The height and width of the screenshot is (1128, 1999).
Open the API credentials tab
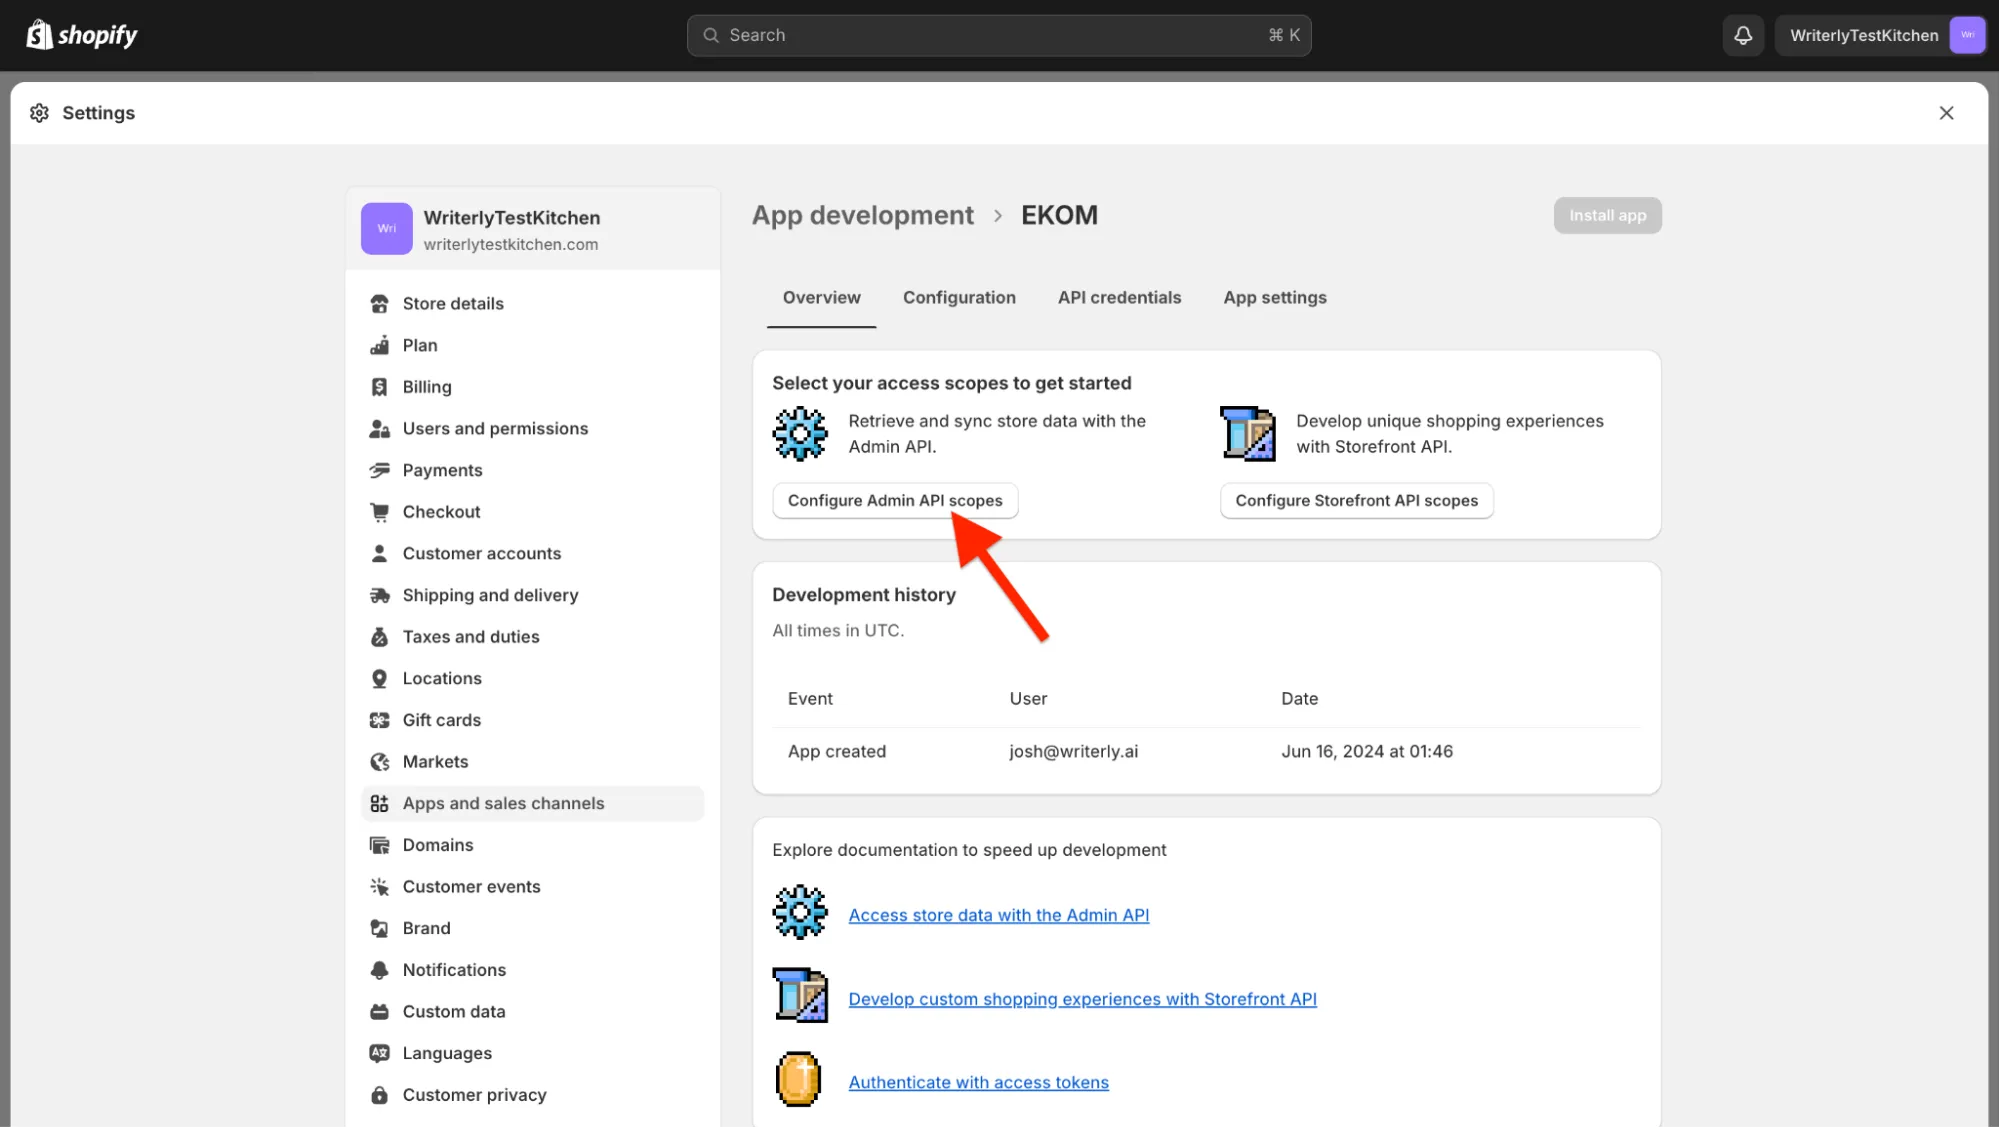[x=1119, y=298]
